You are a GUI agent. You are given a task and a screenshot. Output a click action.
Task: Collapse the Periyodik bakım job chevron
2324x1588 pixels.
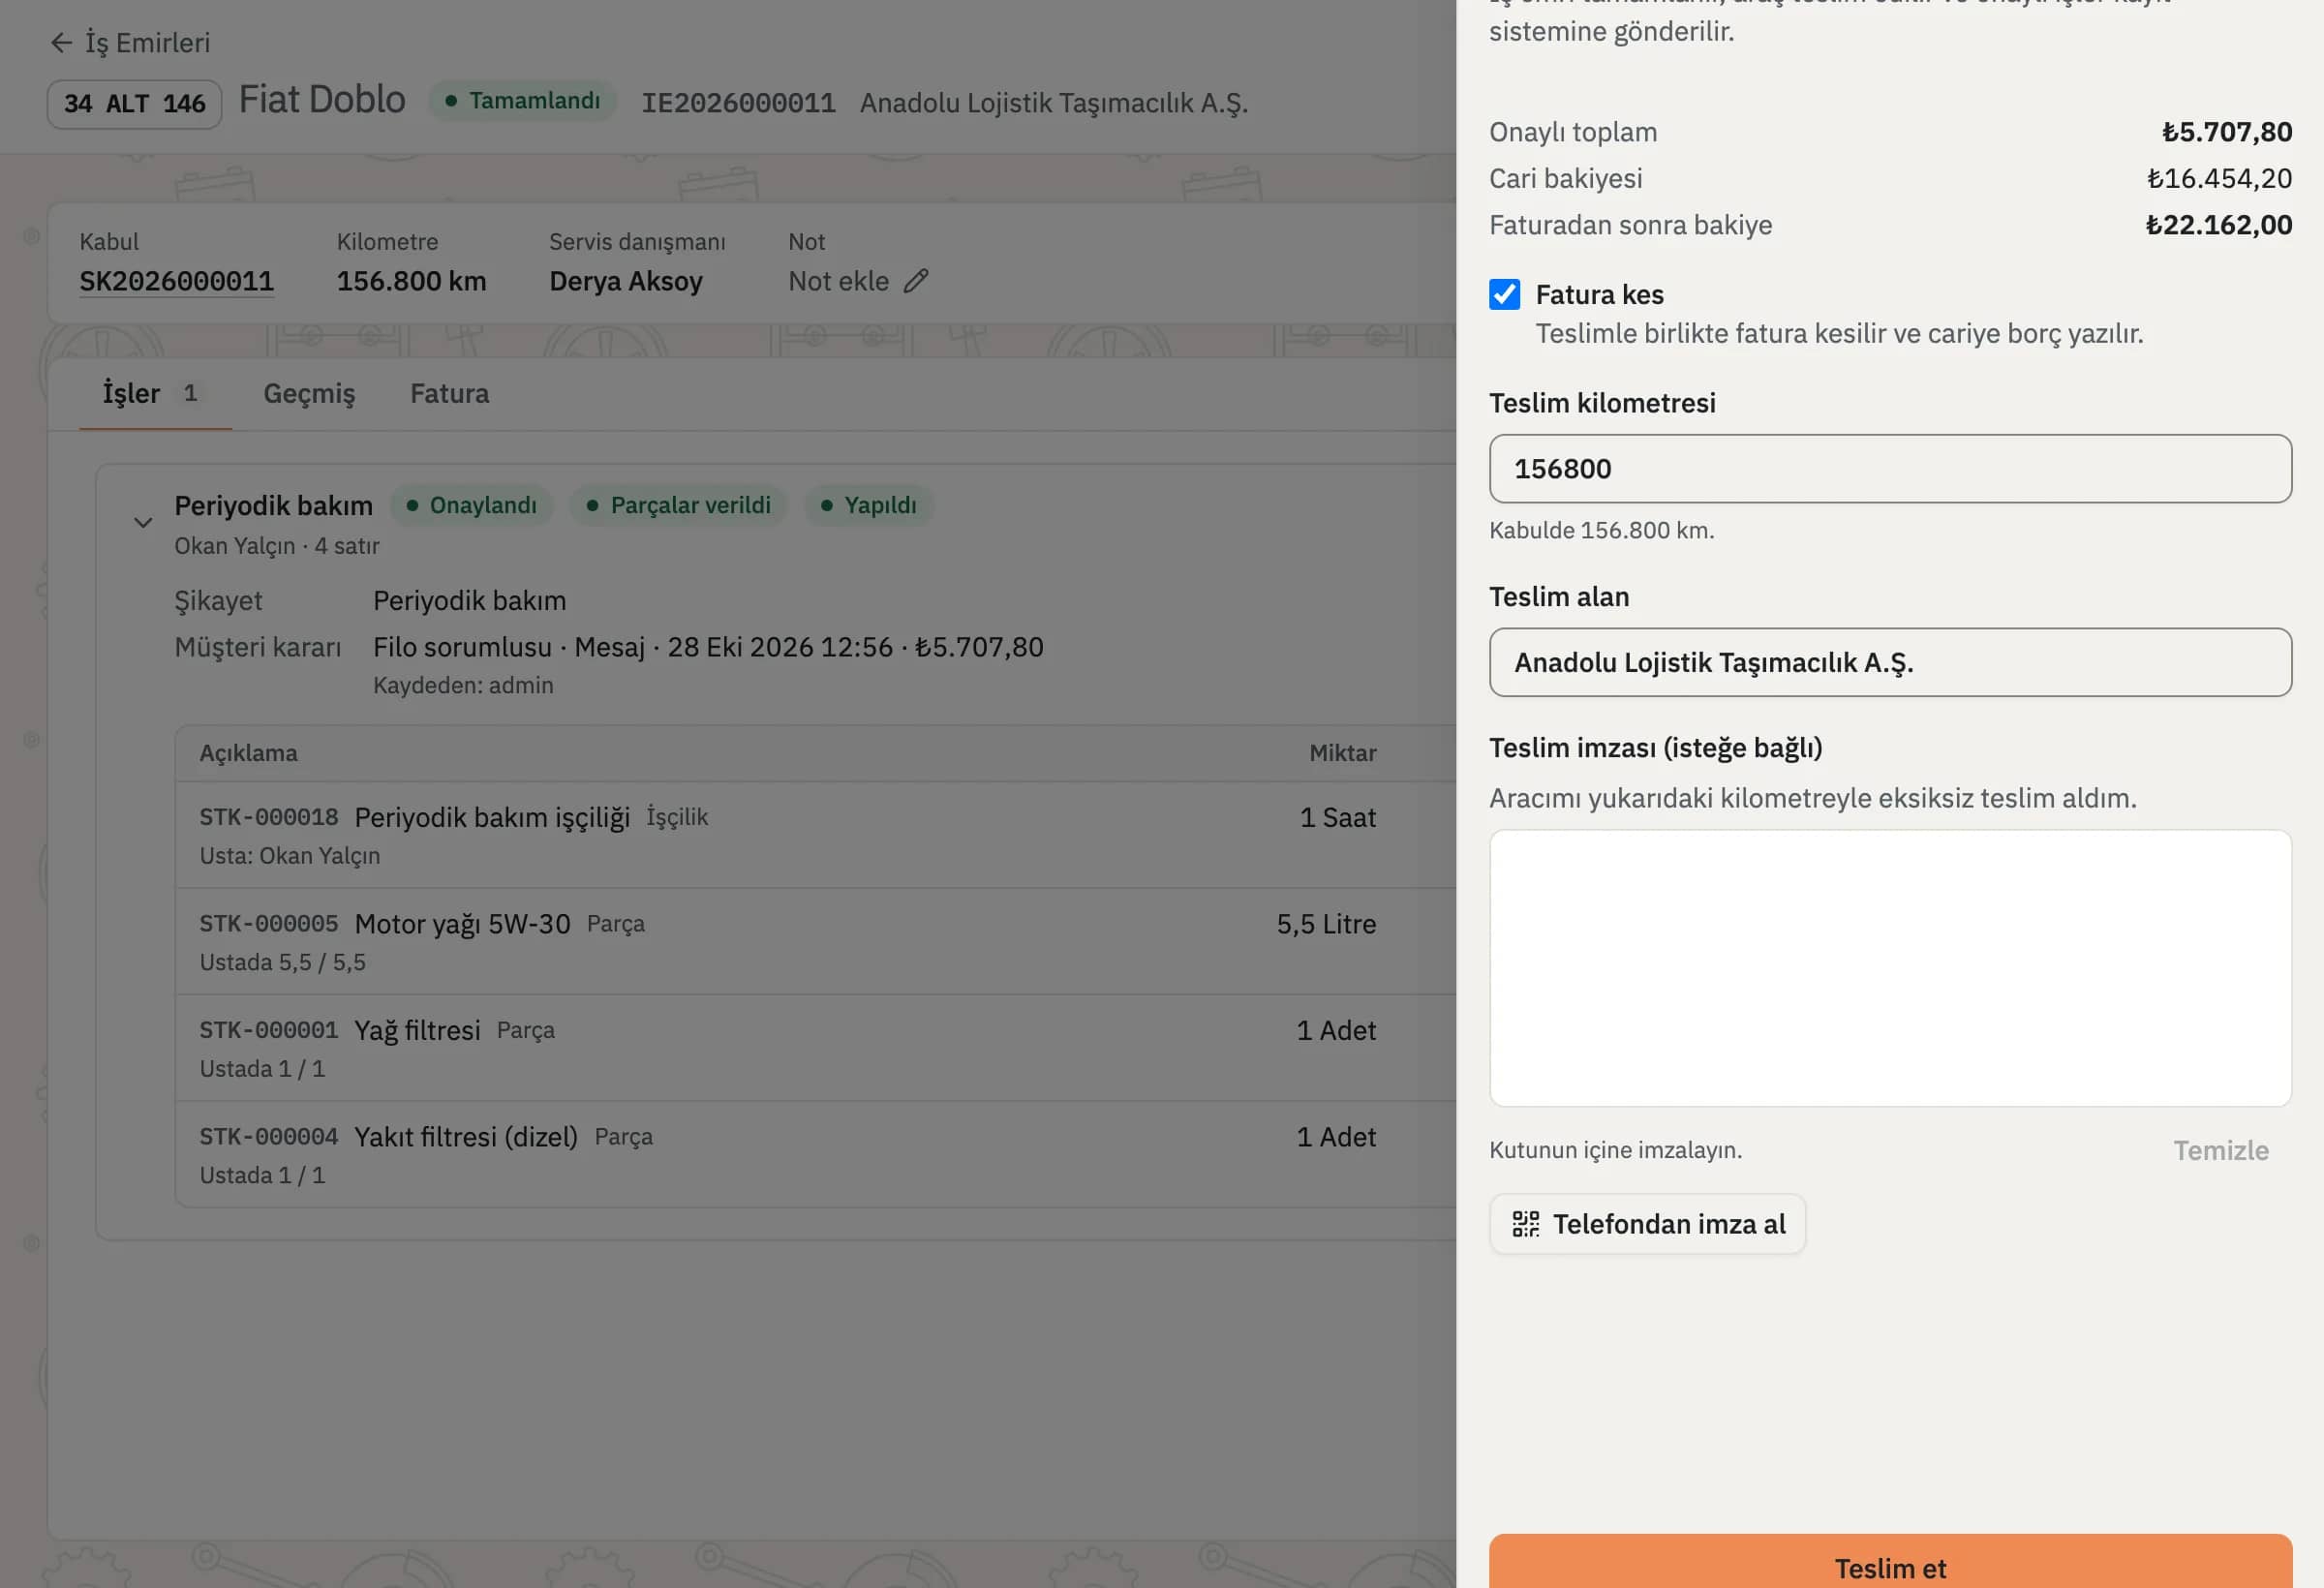[143, 522]
